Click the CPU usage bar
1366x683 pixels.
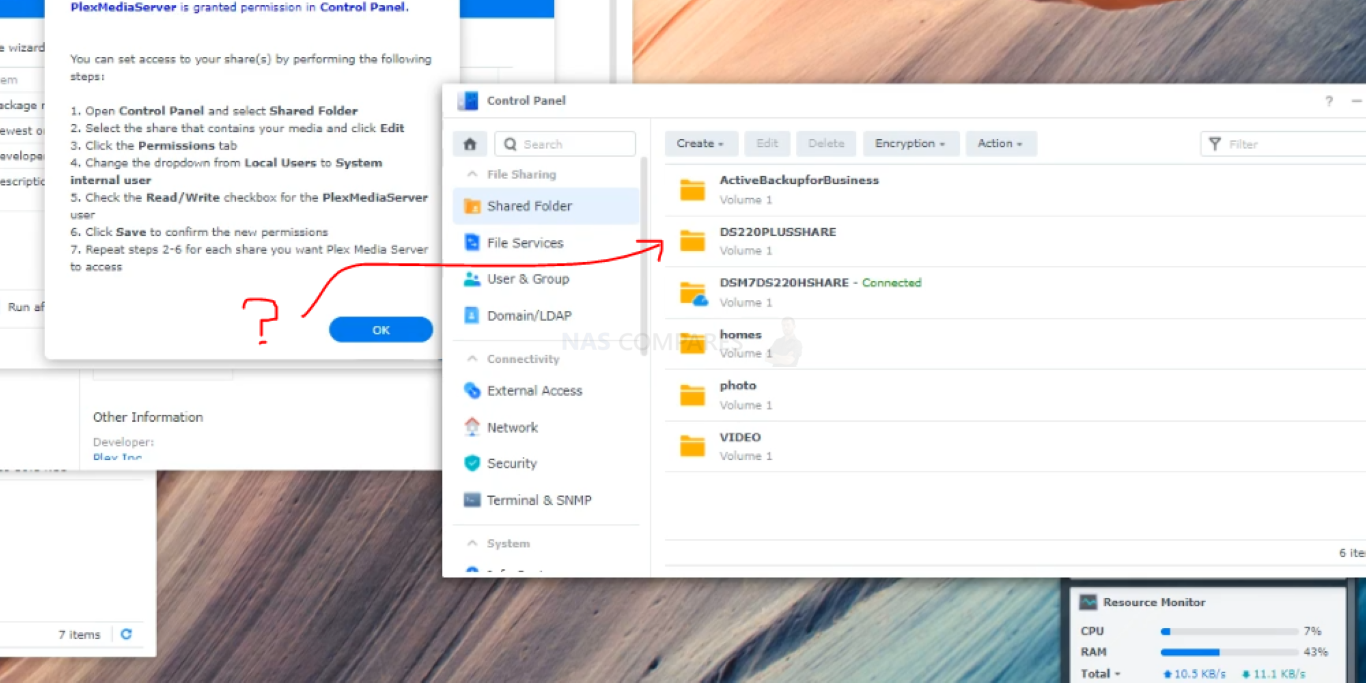(x=1229, y=632)
